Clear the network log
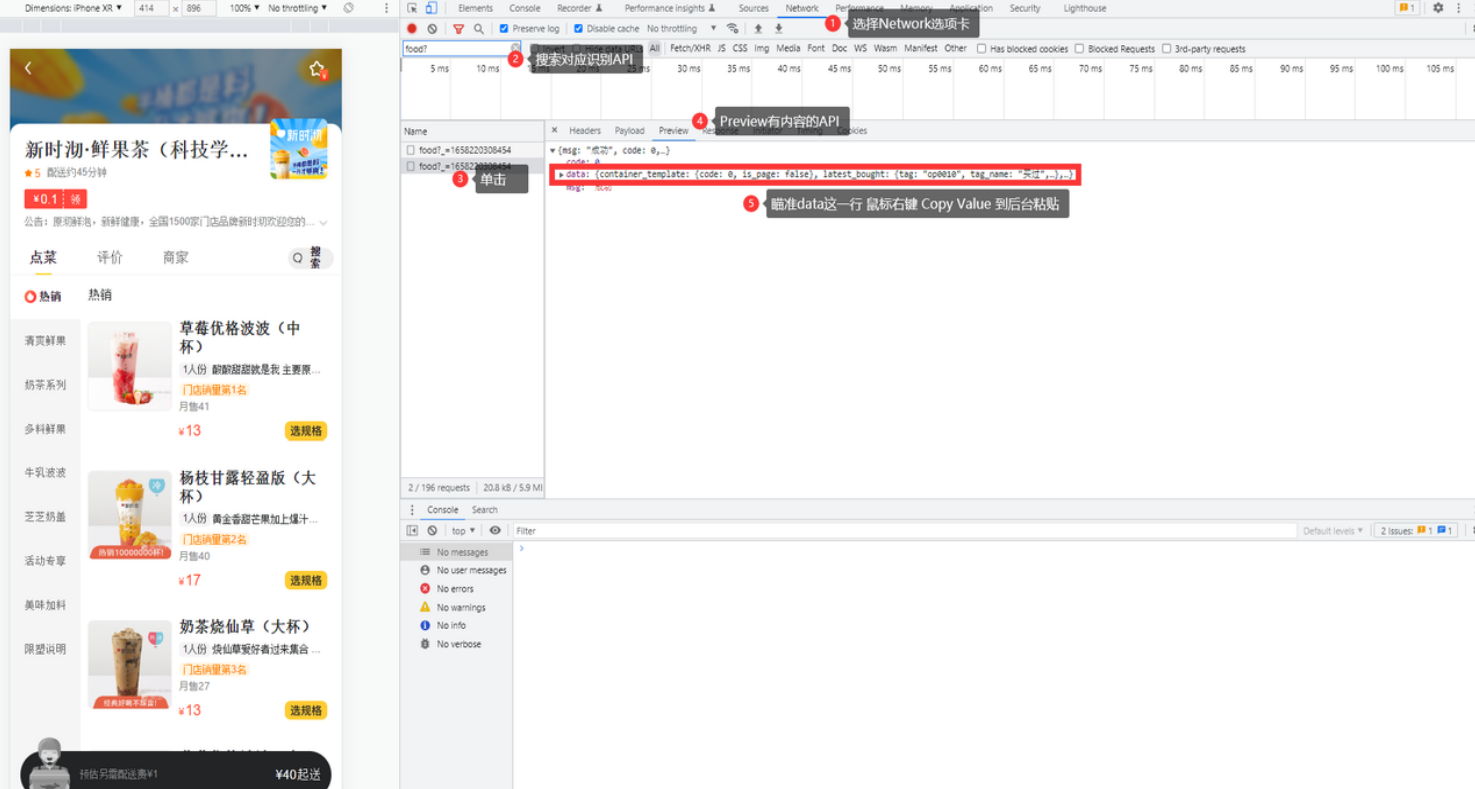The image size is (1475, 789). point(432,29)
